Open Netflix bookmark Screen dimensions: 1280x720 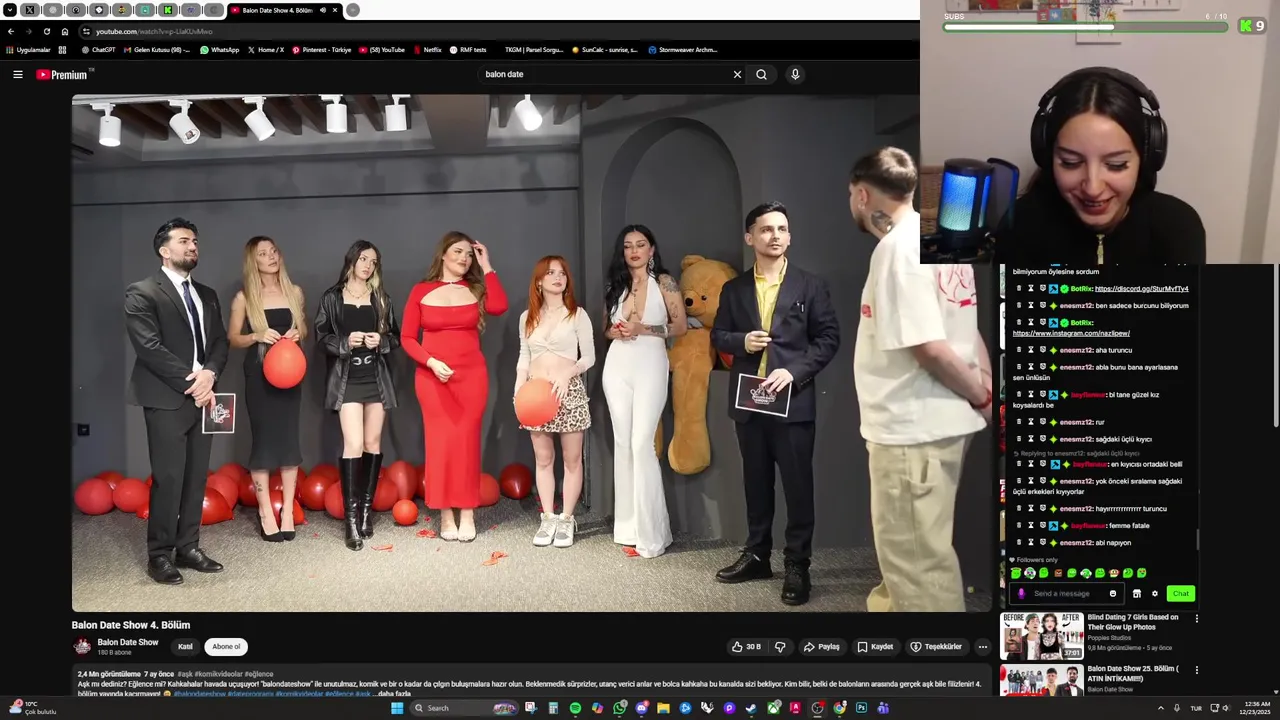pyautogui.click(x=427, y=50)
